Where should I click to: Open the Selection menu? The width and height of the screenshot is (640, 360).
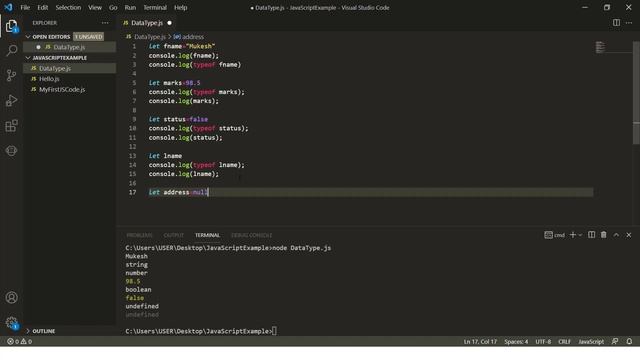click(68, 7)
